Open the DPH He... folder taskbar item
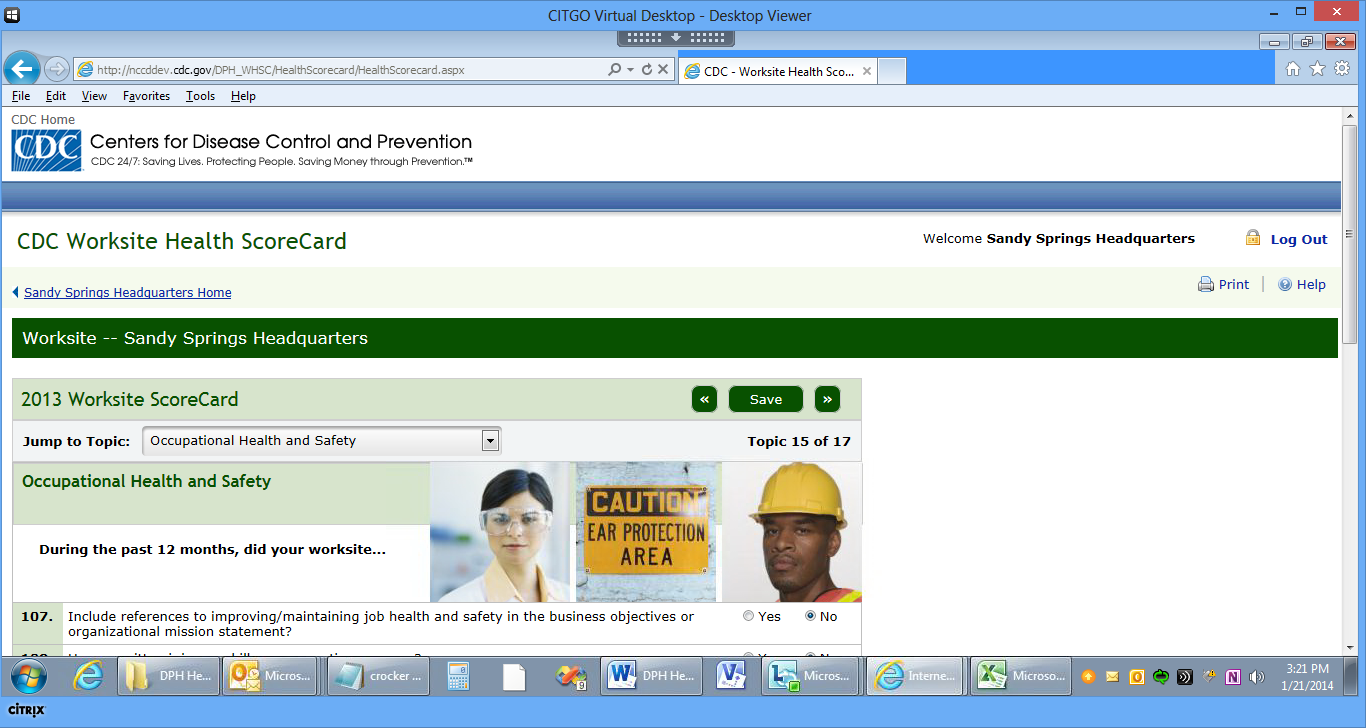 (167, 676)
